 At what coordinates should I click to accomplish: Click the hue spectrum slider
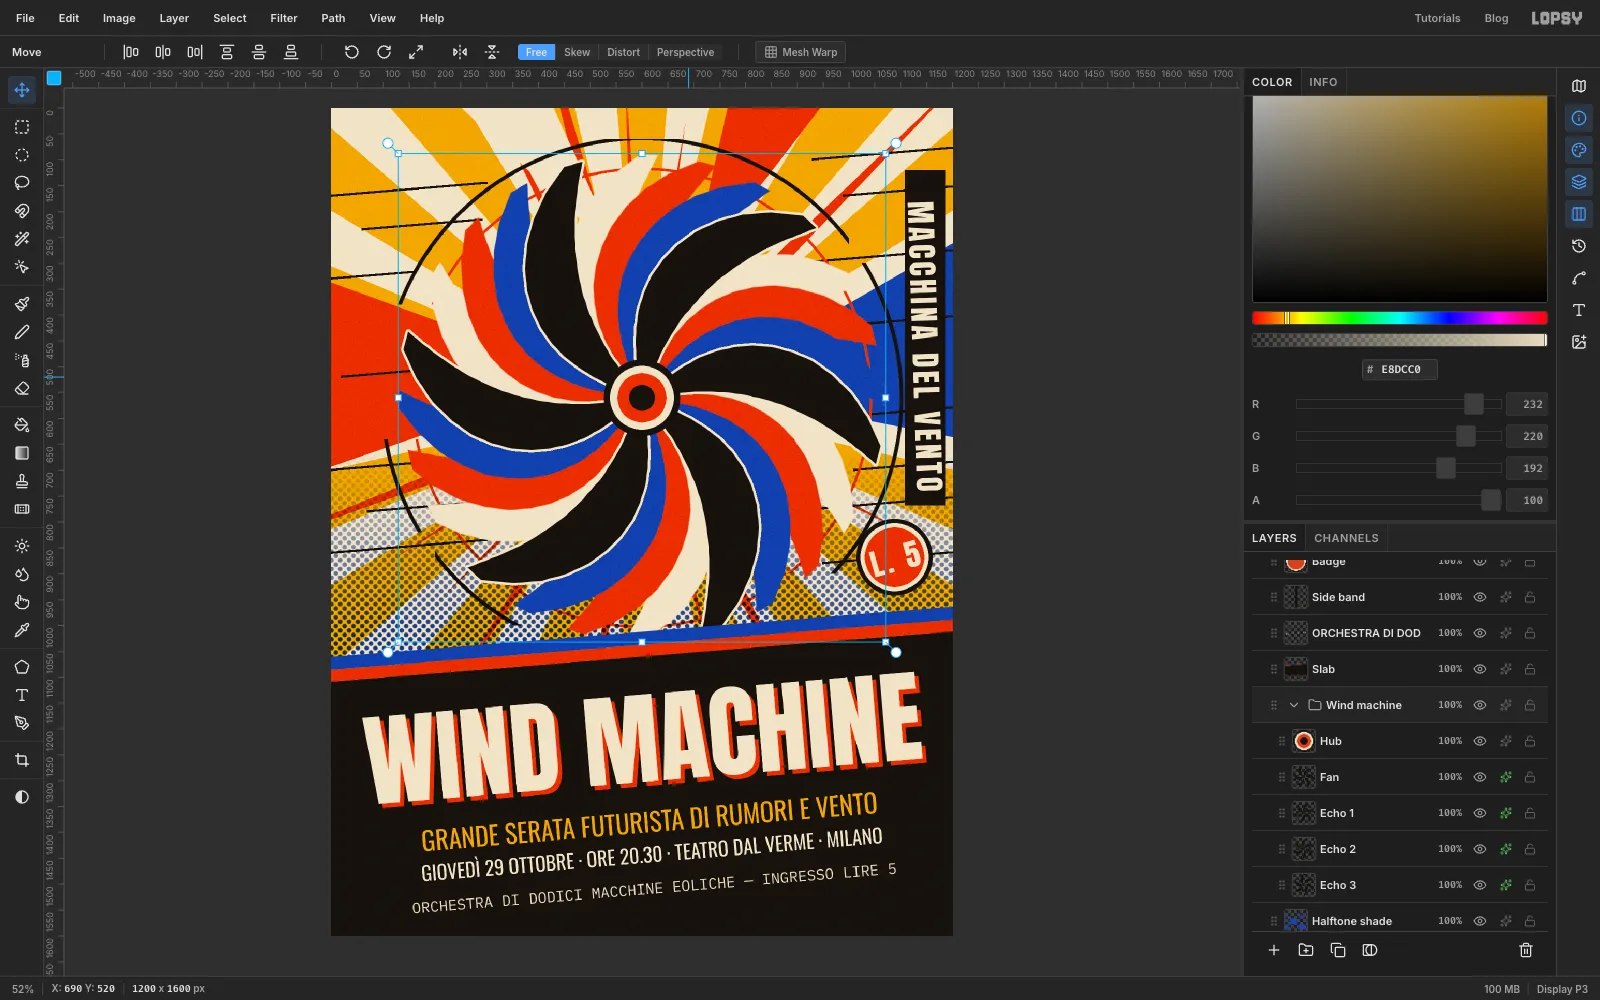pyautogui.click(x=1400, y=318)
